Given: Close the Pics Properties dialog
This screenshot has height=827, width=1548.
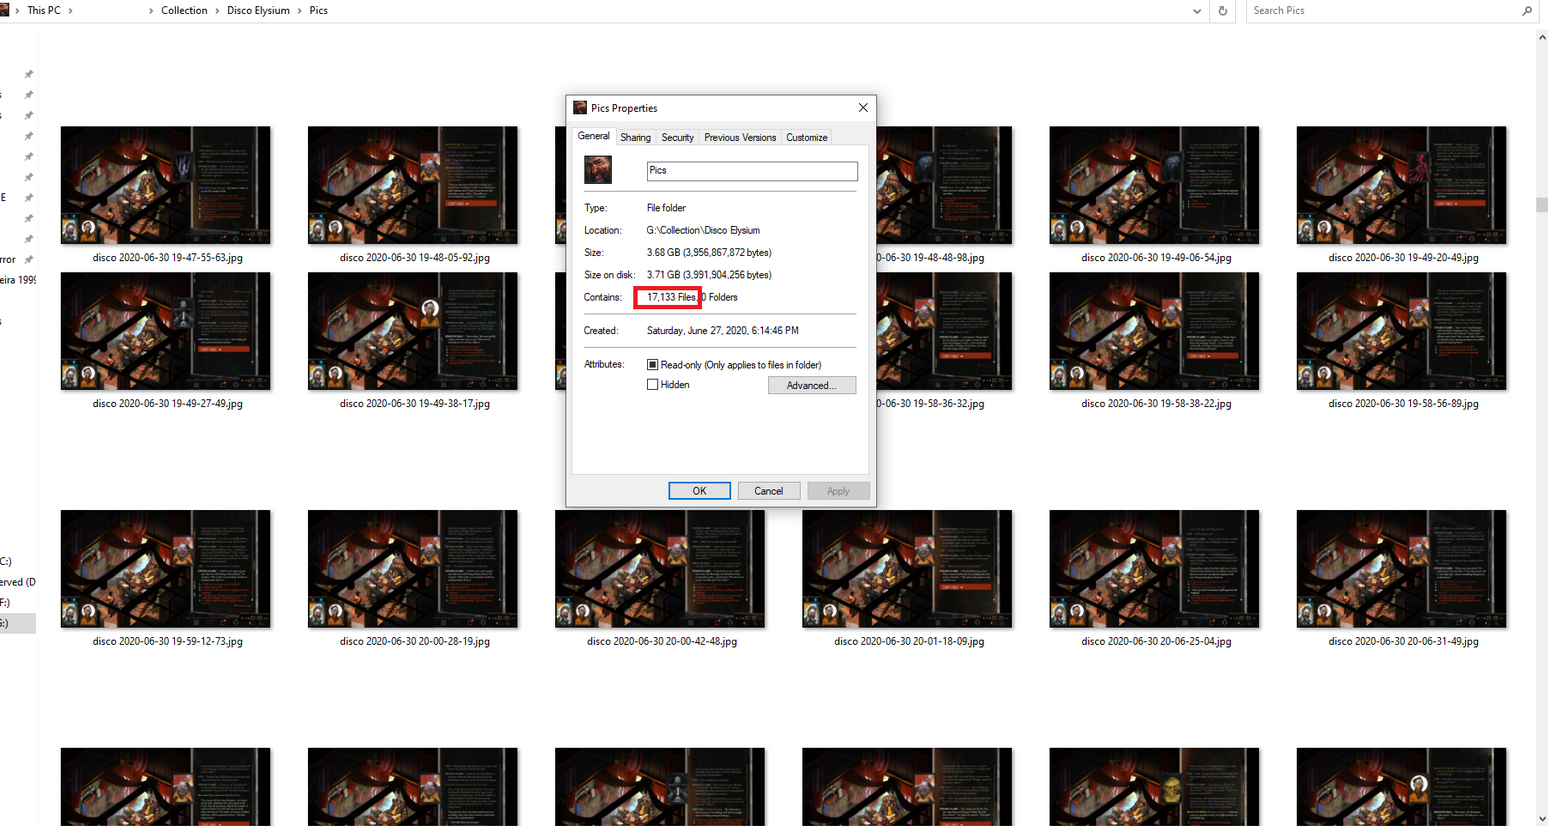Looking at the screenshot, I should (x=863, y=108).
